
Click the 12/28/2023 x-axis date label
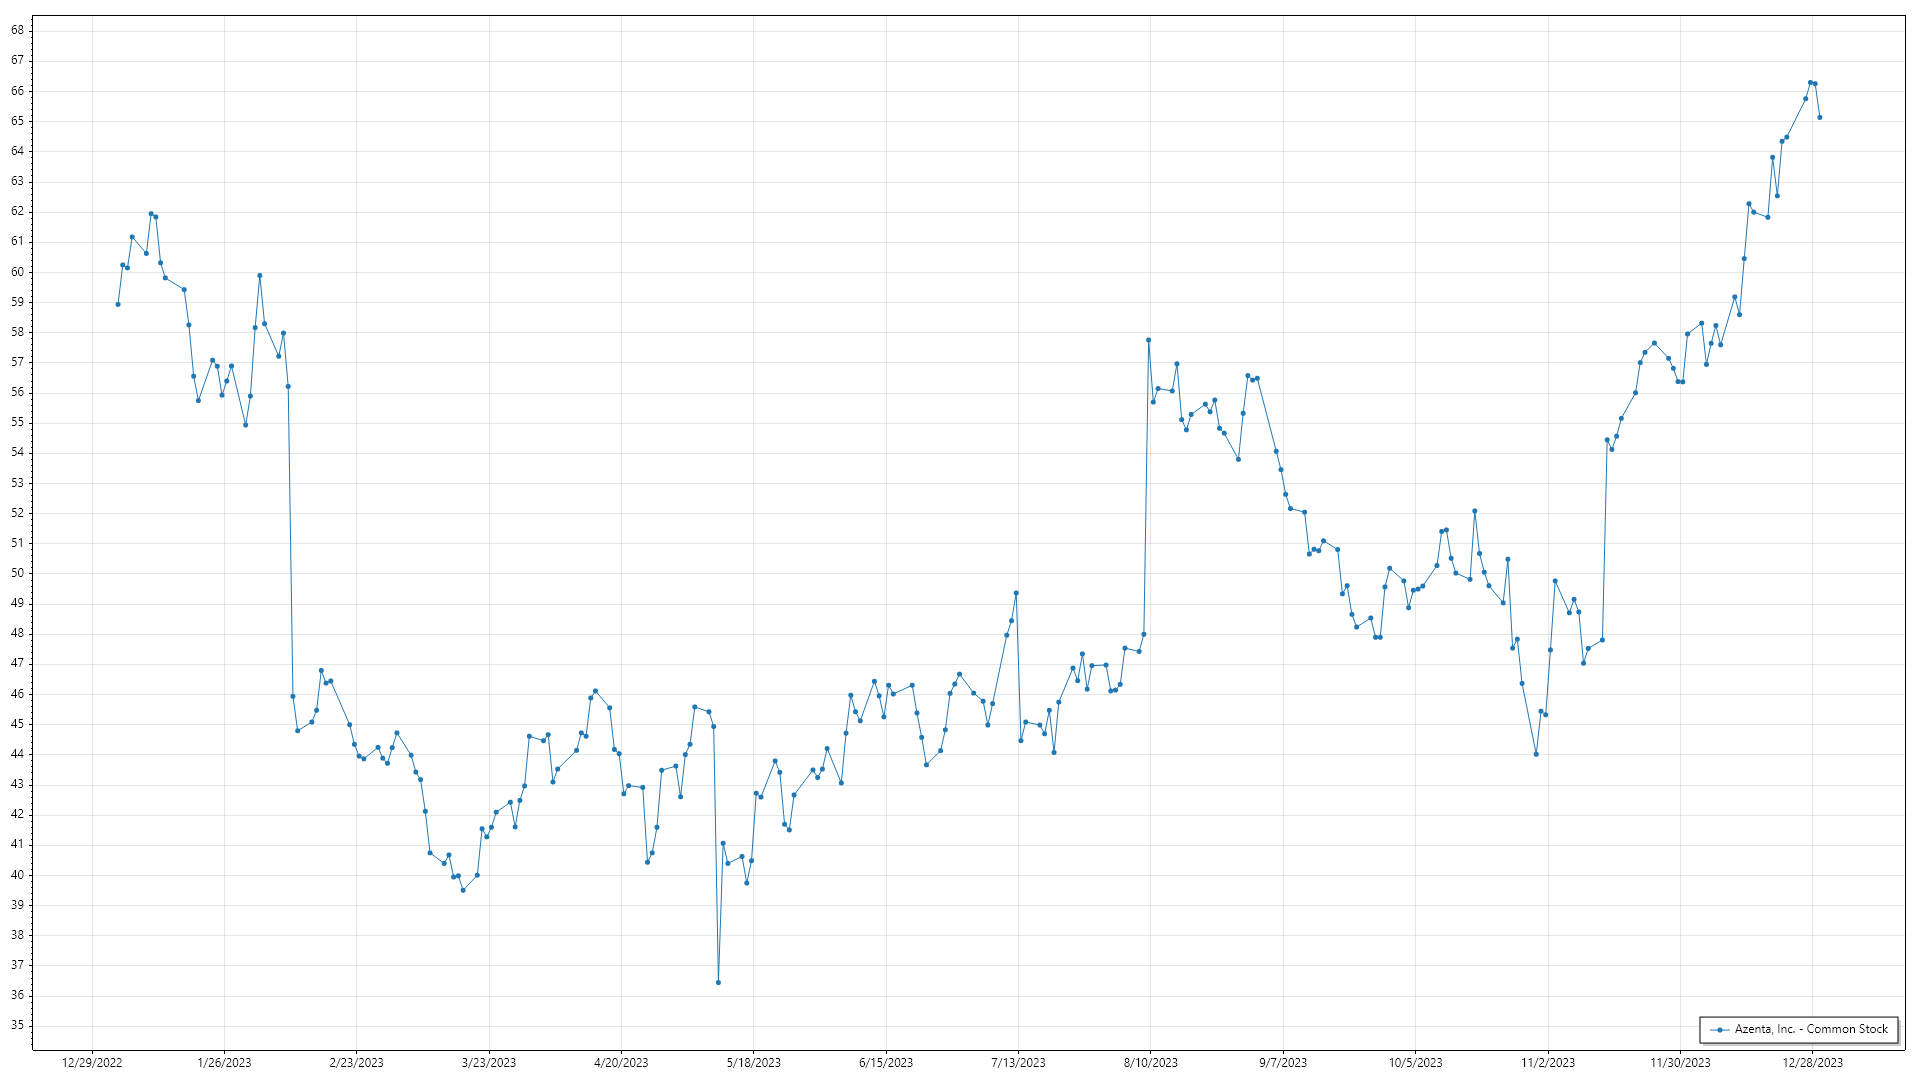click(x=1812, y=1062)
